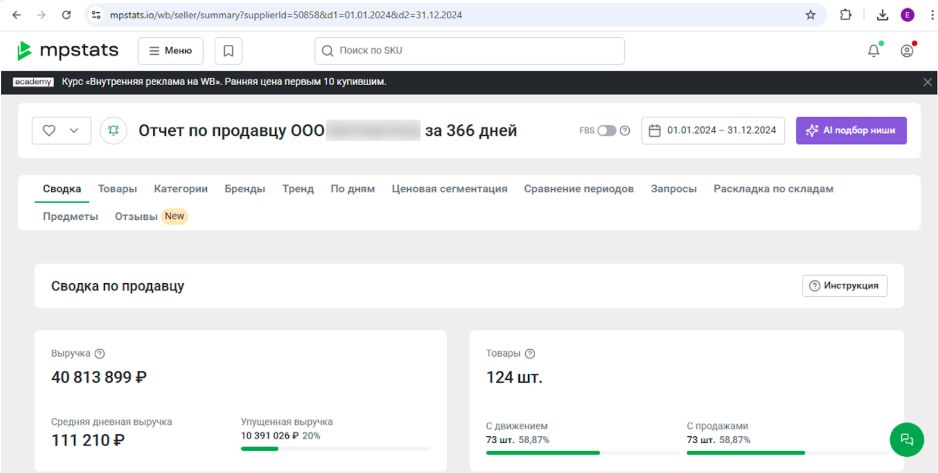The width and height of the screenshot is (938, 473).
Task: Click the help icon beside Выручка
Action: tap(100, 353)
